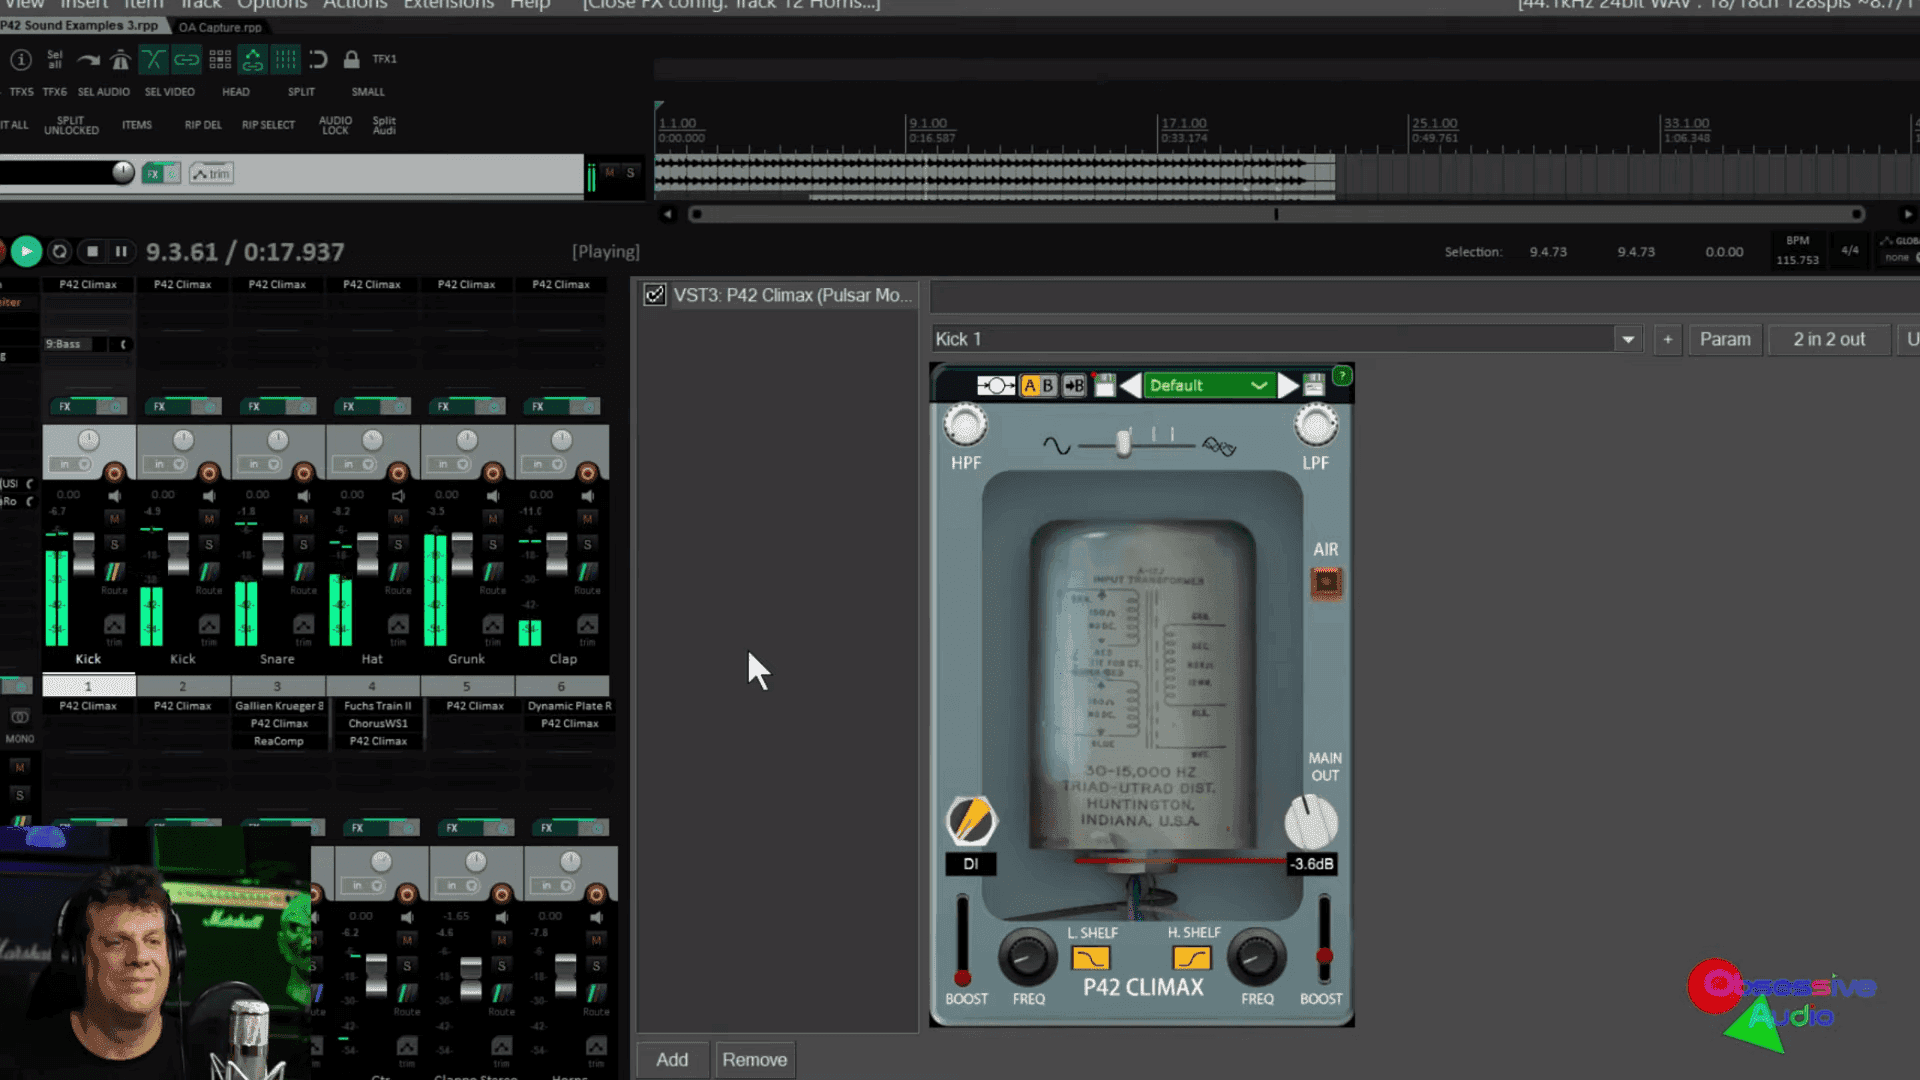This screenshot has height=1080, width=1920.
Task: Open the Default preset dropdown in plugin
Action: click(1208, 386)
